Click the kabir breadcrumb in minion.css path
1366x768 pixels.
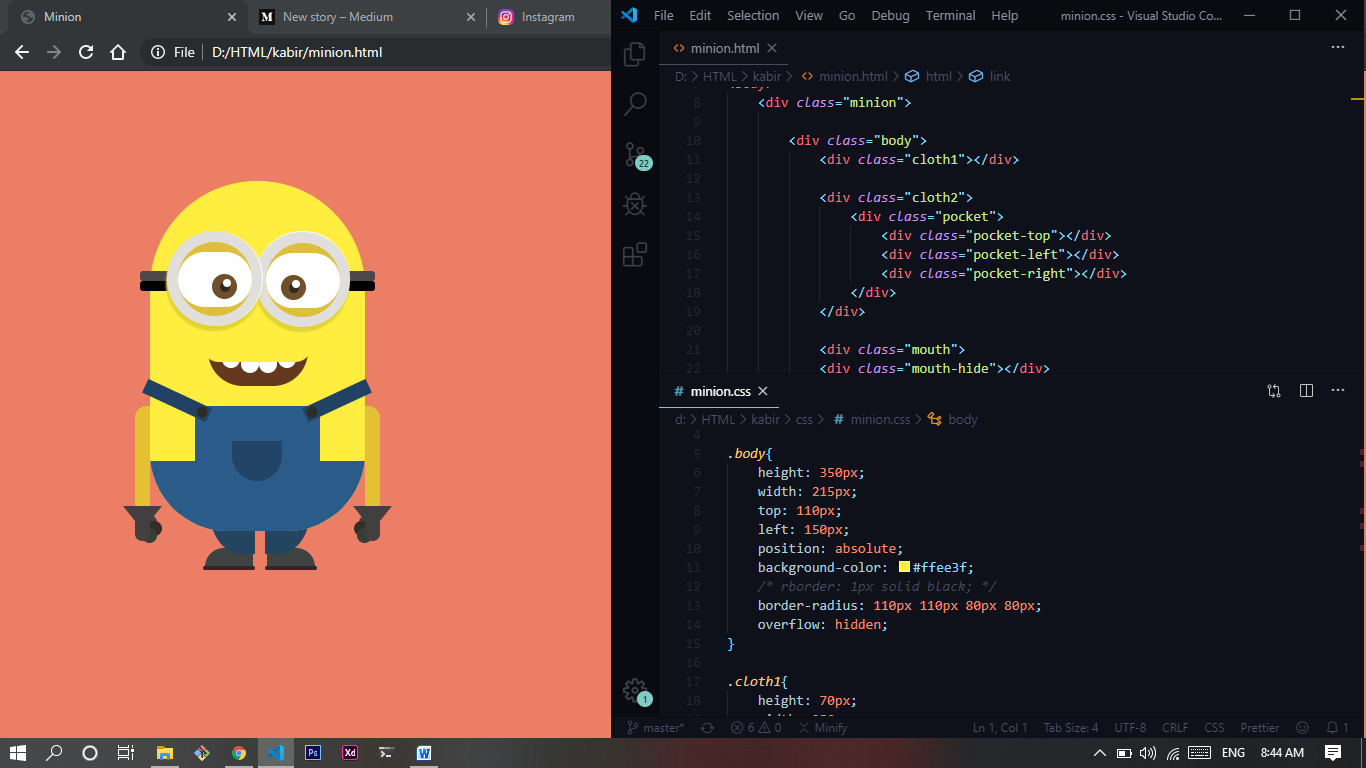(765, 419)
